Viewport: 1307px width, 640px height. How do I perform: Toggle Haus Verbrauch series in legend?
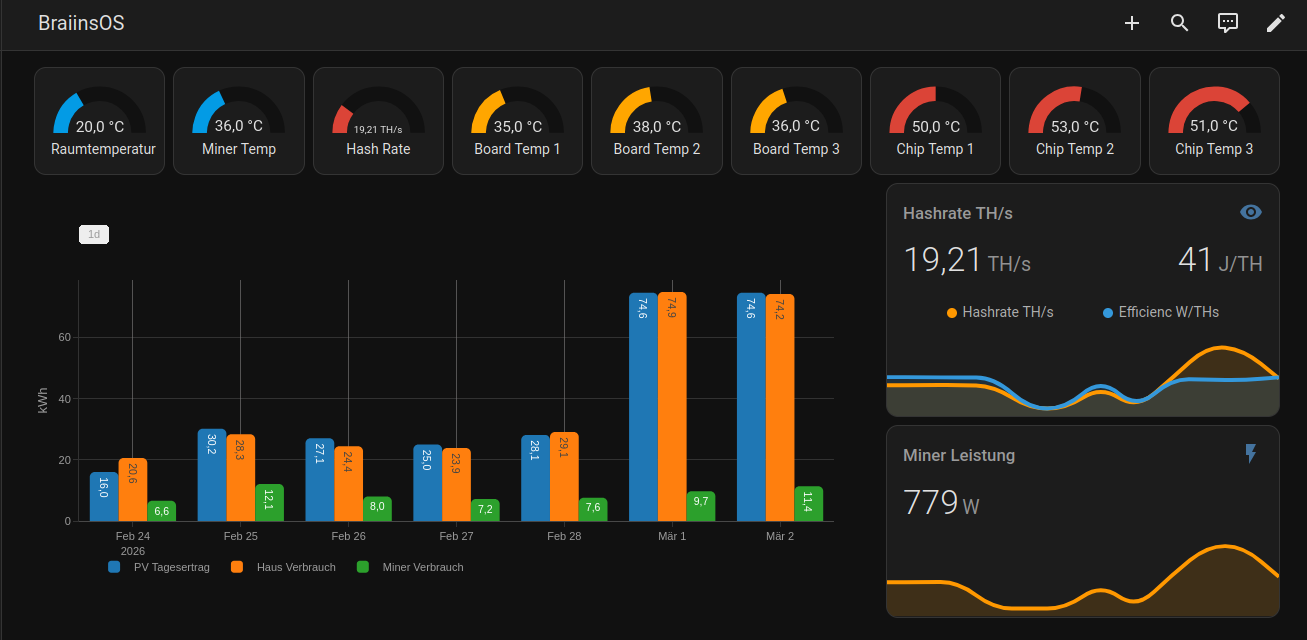[x=284, y=567]
